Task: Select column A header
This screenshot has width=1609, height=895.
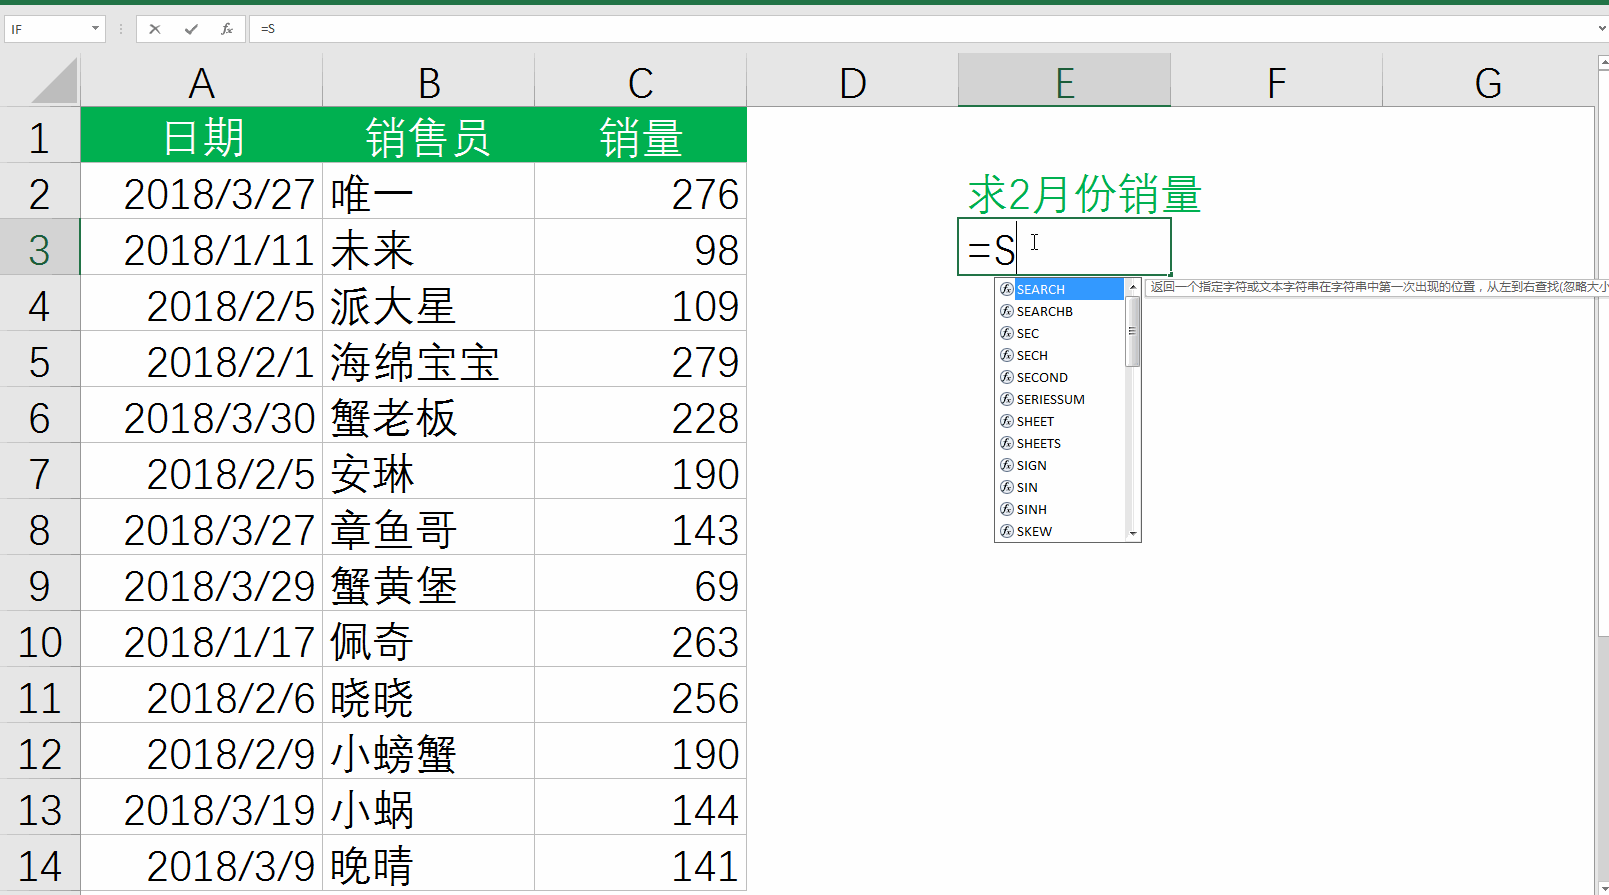Action: pos(201,81)
